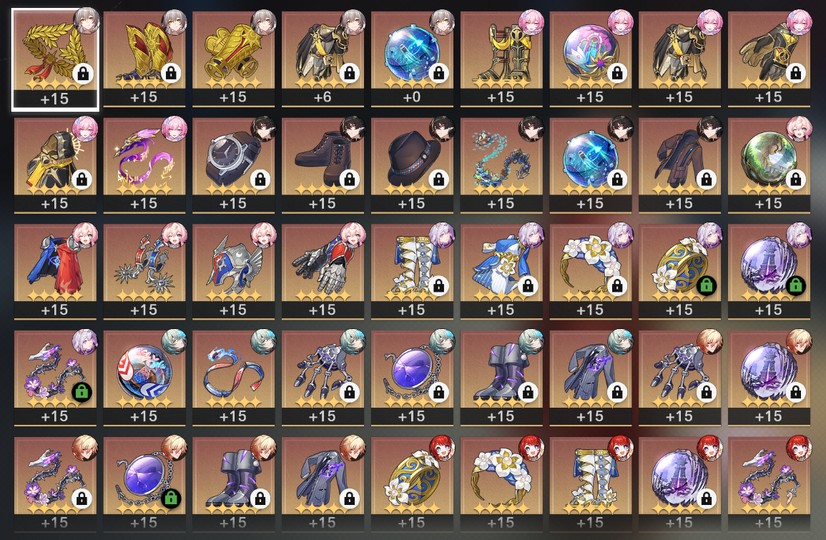This screenshot has width=826, height=540.
Task: Toggle the green lock on the purple gem pendant
Action: click(171, 498)
